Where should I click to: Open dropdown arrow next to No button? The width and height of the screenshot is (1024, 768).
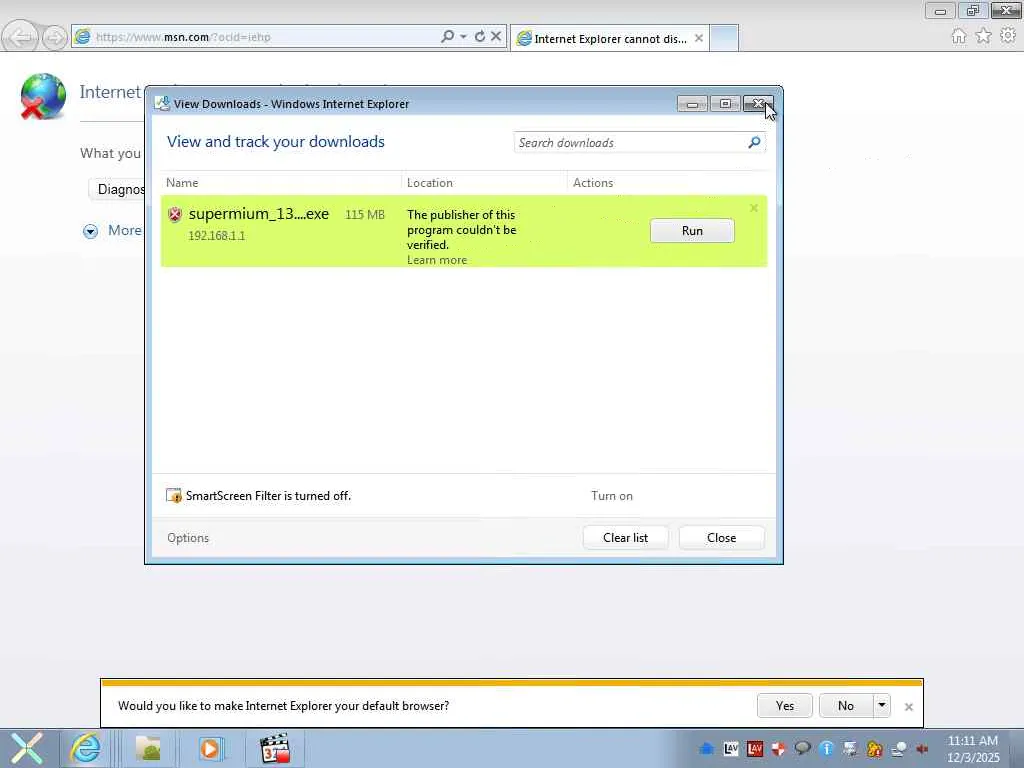point(882,705)
